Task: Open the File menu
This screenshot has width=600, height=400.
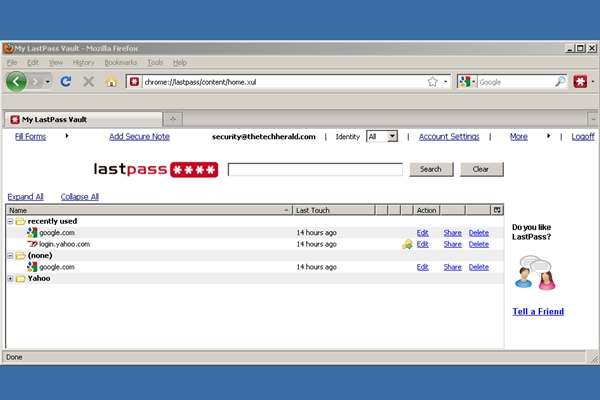Action: pos(12,62)
